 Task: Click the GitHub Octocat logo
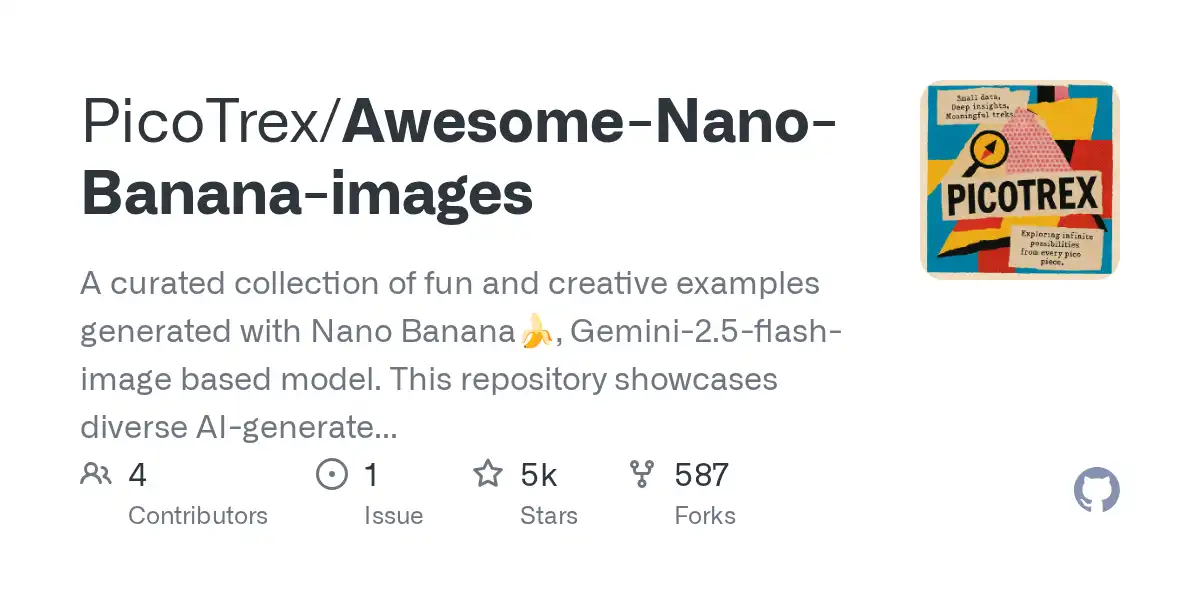click(1097, 491)
